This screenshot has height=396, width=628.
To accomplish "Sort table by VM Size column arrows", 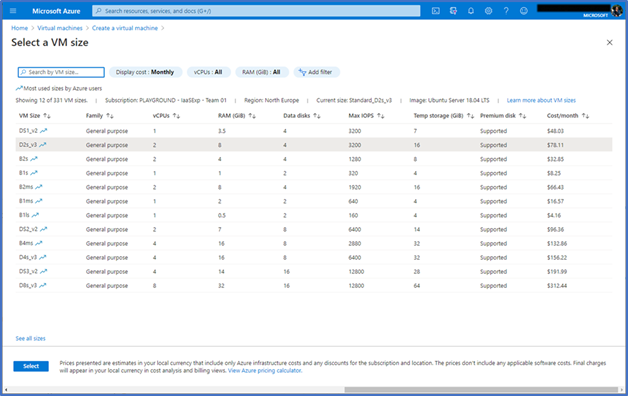I will 47,116.
